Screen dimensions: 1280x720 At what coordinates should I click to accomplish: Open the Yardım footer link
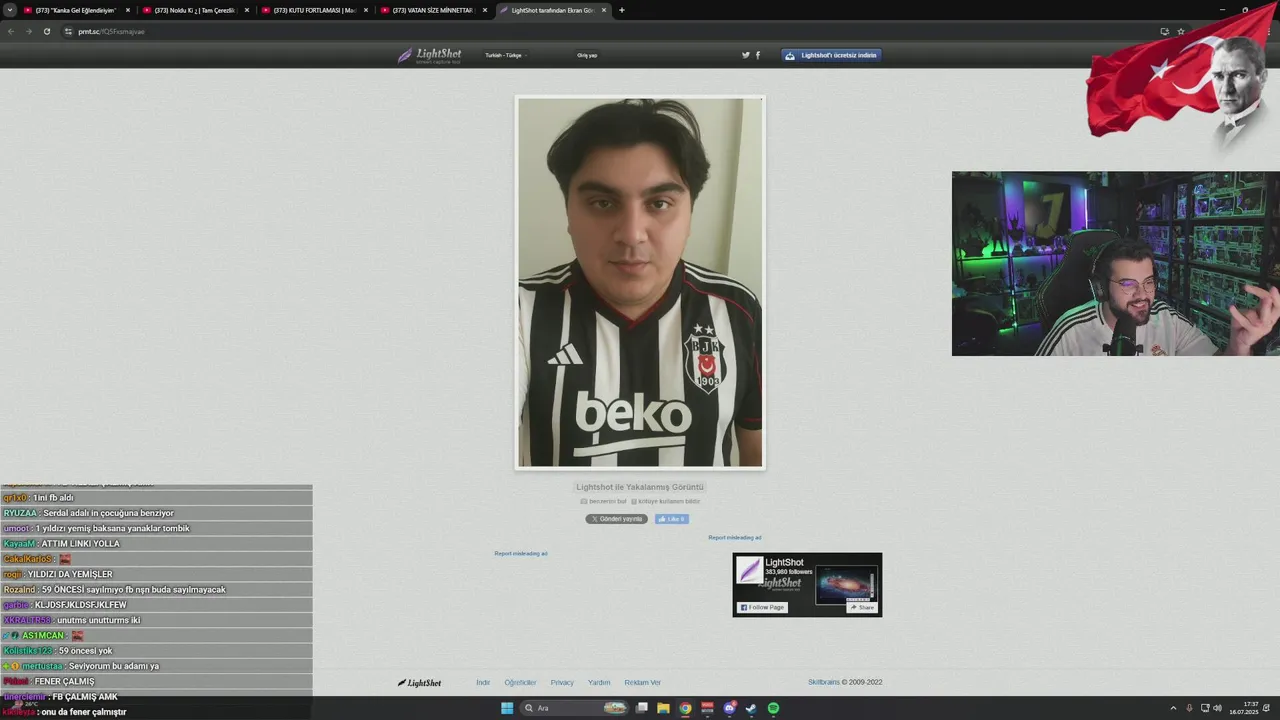click(x=599, y=682)
